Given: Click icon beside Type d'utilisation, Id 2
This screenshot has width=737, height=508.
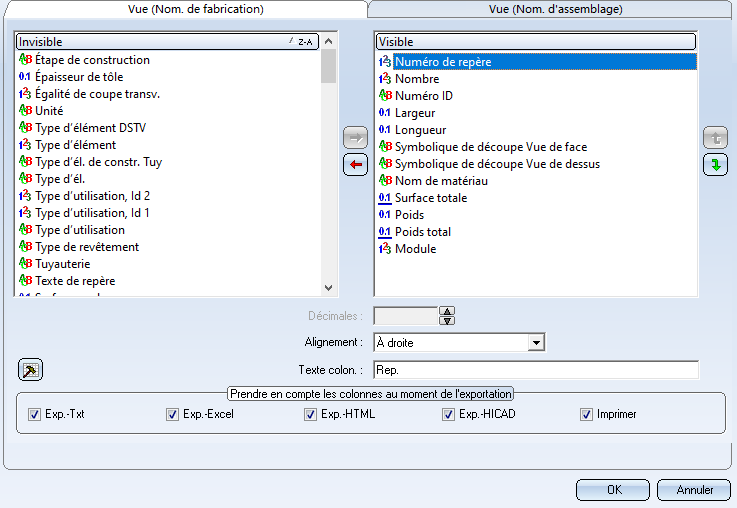Looking at the screenshot, I should (25, 195).
